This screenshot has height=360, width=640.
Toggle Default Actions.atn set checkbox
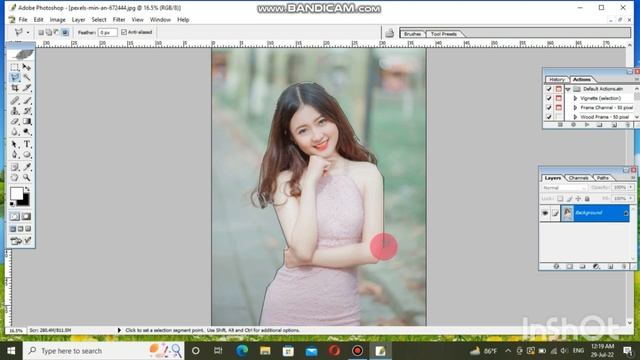tap(549, 89)
